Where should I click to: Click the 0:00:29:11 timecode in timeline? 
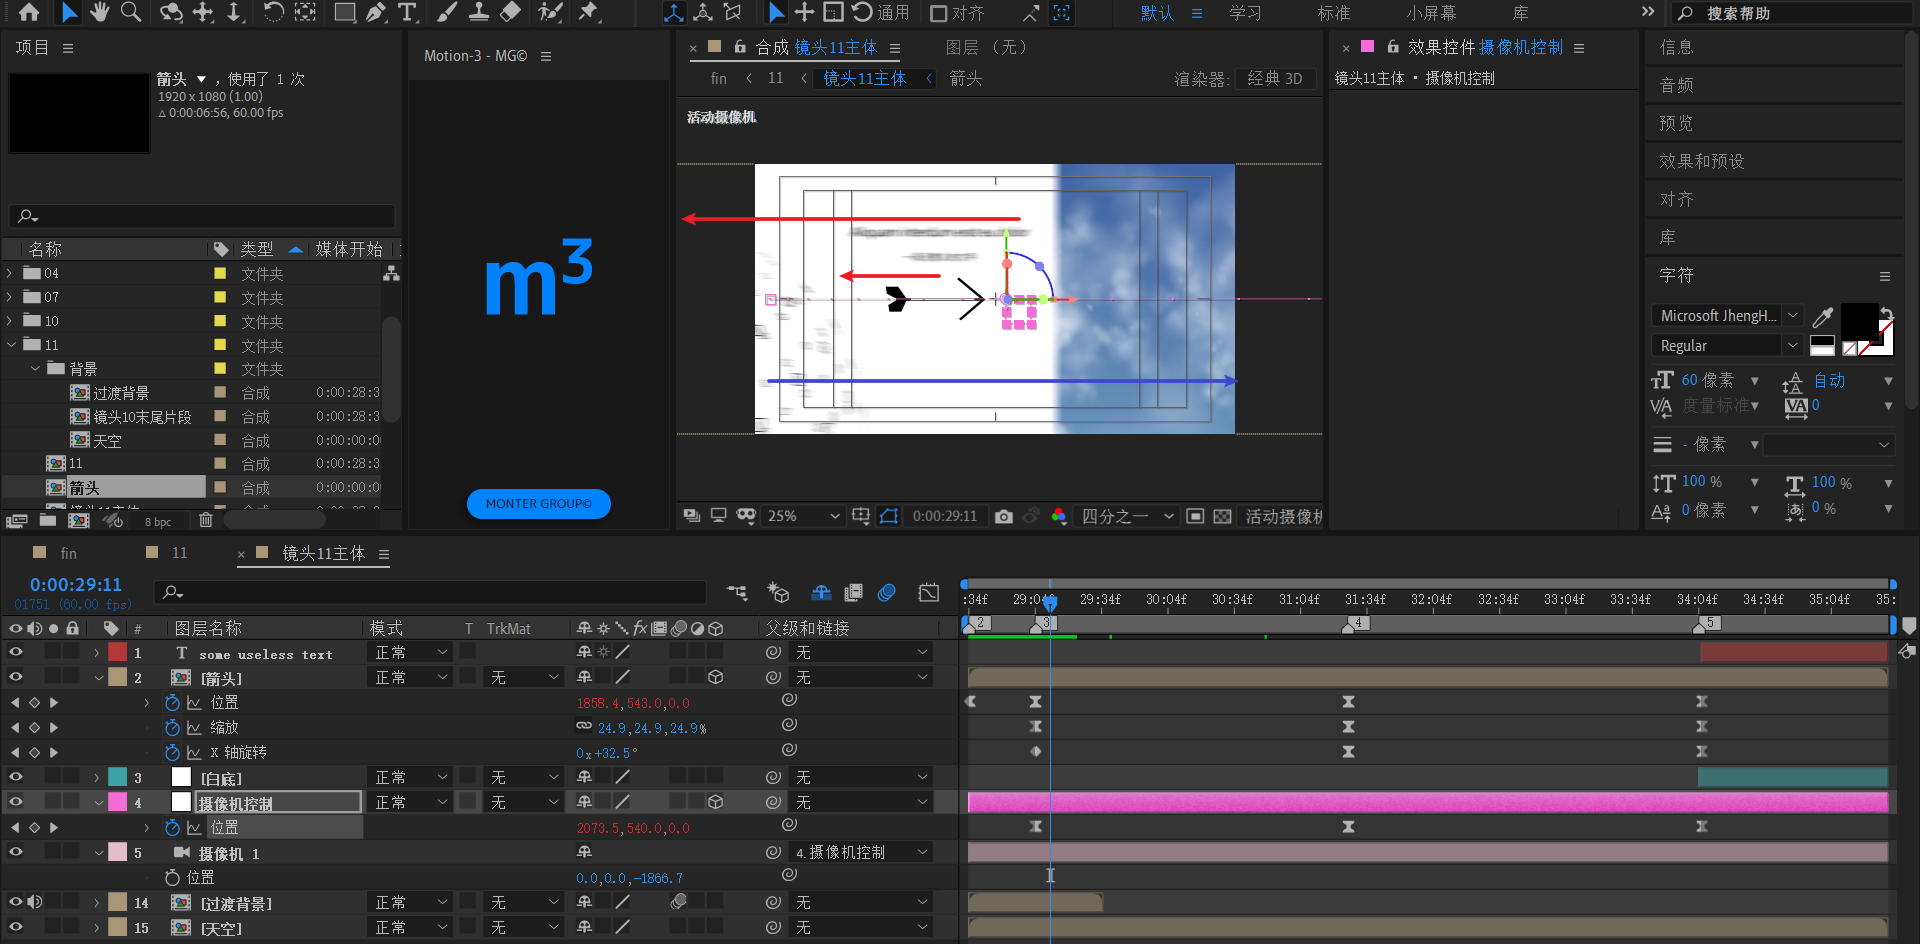(x=76, y=585)
